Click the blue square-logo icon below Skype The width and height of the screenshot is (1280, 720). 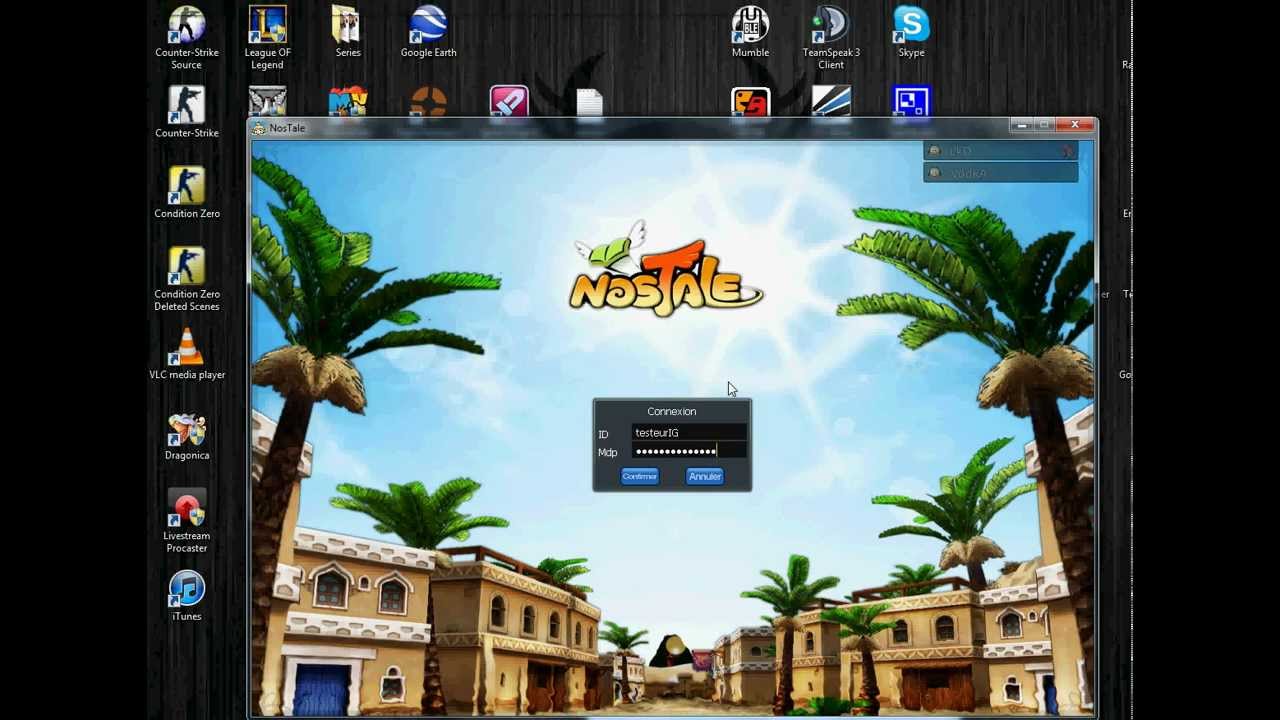pos(911,103)
